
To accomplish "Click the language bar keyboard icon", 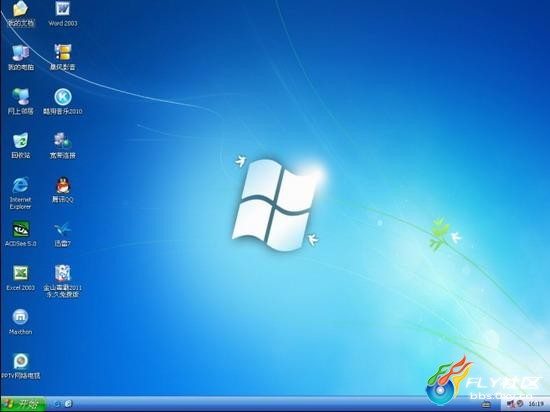I will click(486, 405).
